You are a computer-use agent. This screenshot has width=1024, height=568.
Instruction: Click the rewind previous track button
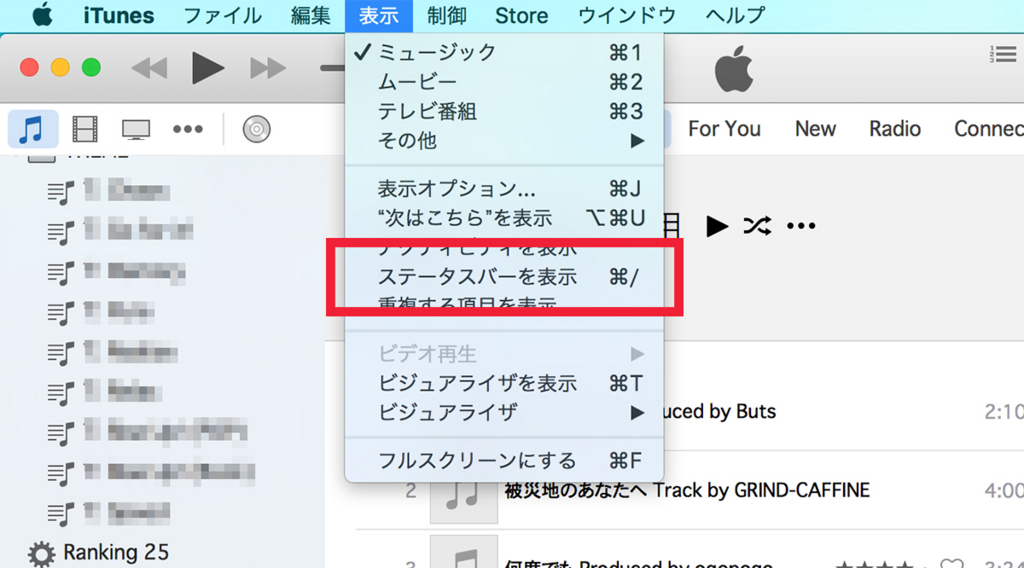point(150,68)
